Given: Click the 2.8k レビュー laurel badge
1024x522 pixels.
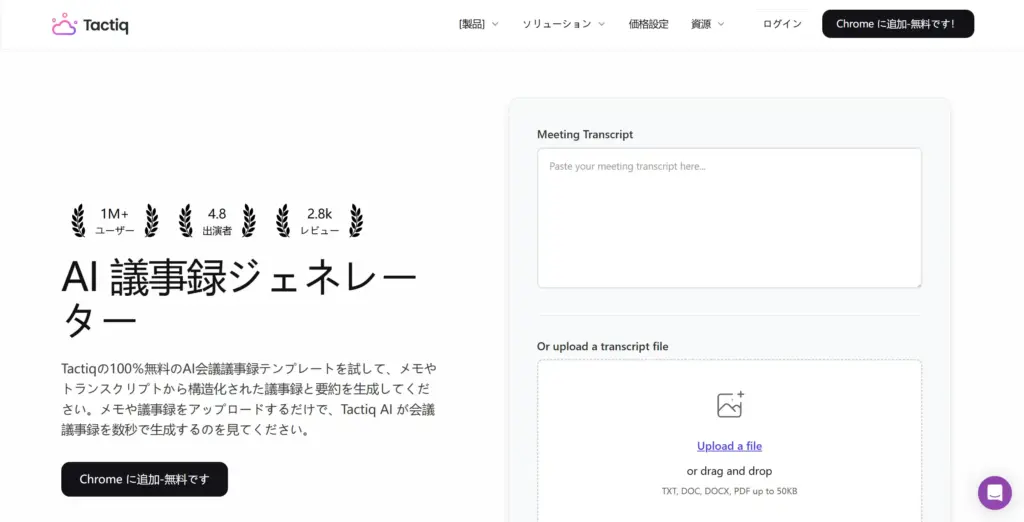Looking at the screenshot, I should pyautogui.click(x=319, y=221).
